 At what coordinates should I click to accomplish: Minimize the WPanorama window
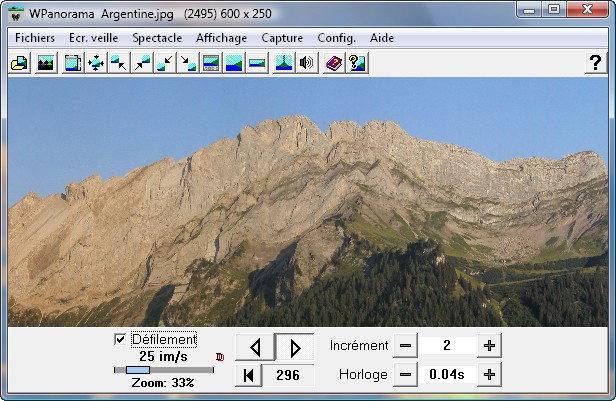pyautogui.click(x=529, y=10)
